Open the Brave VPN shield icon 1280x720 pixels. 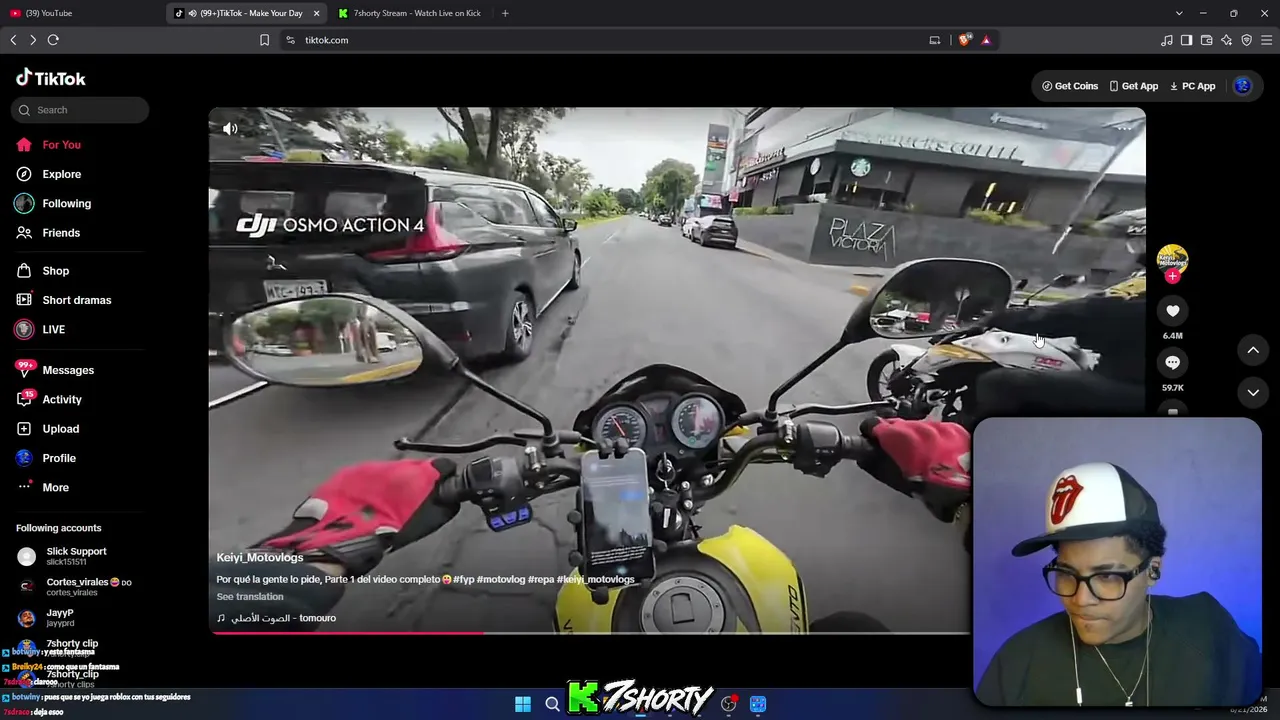coord(1246,40)
